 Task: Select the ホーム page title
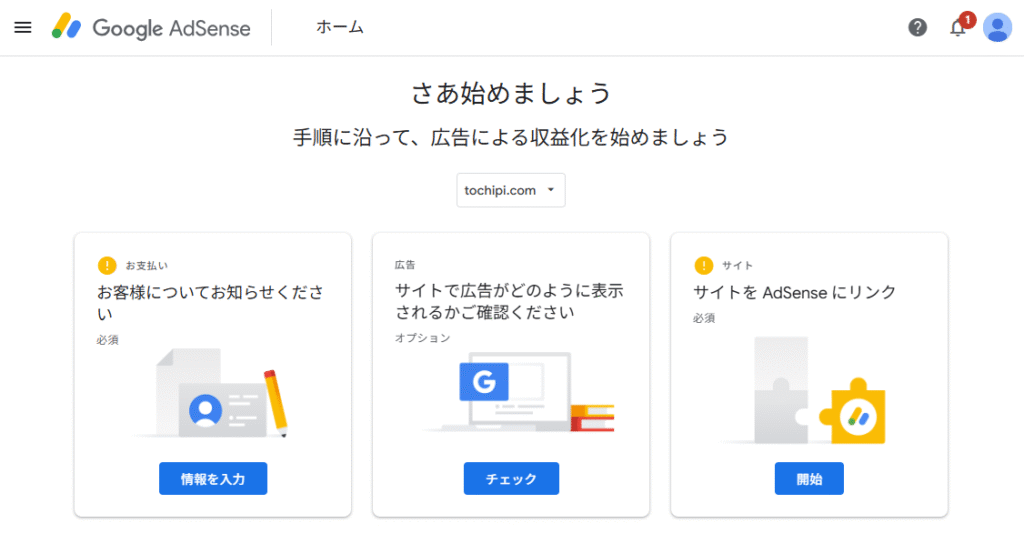340,27
